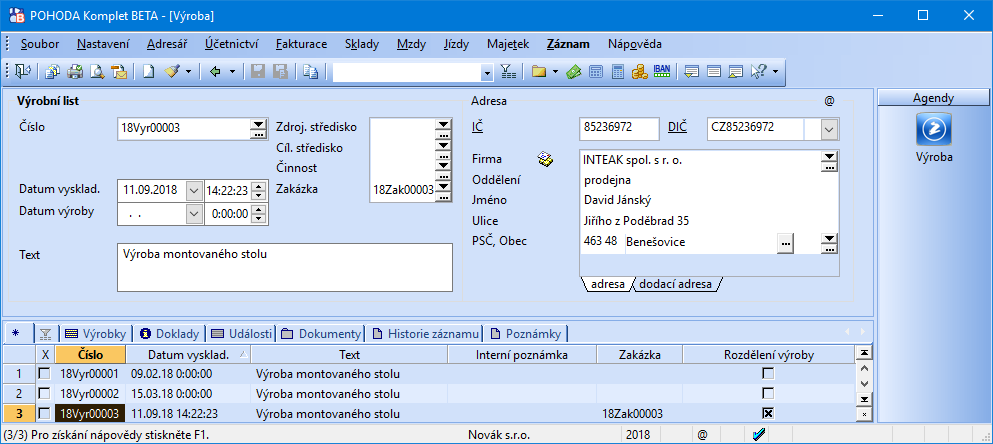The width and height of the screenshot is (993, 444).
Task: Open the Záznam menu
Action: pos(568,44)
